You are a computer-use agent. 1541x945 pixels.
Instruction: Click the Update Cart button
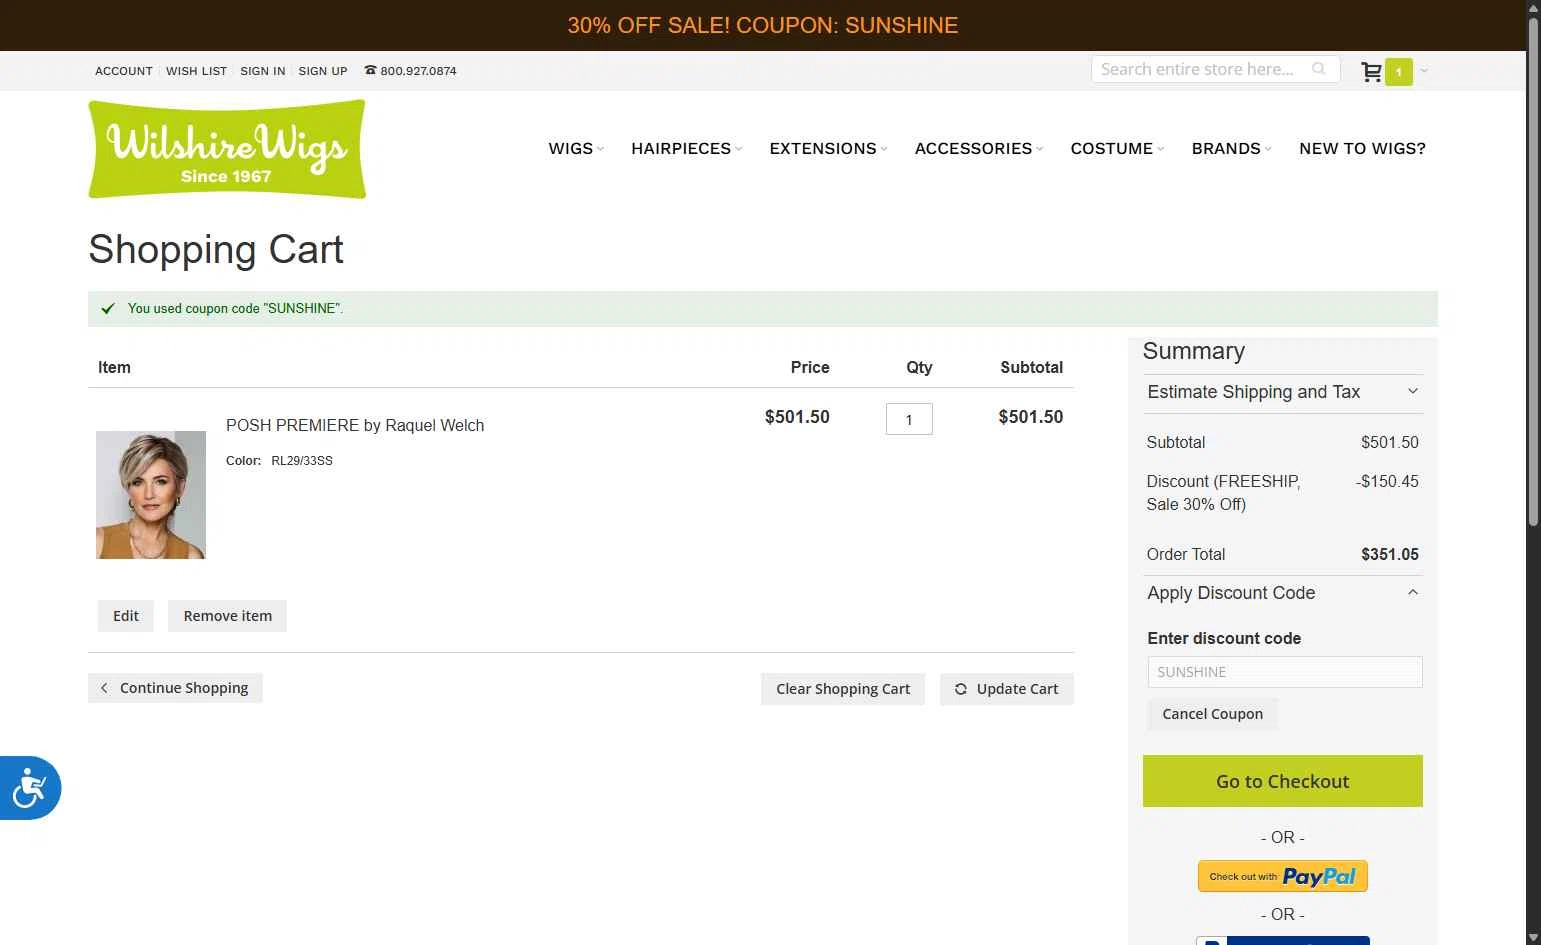1007,689
